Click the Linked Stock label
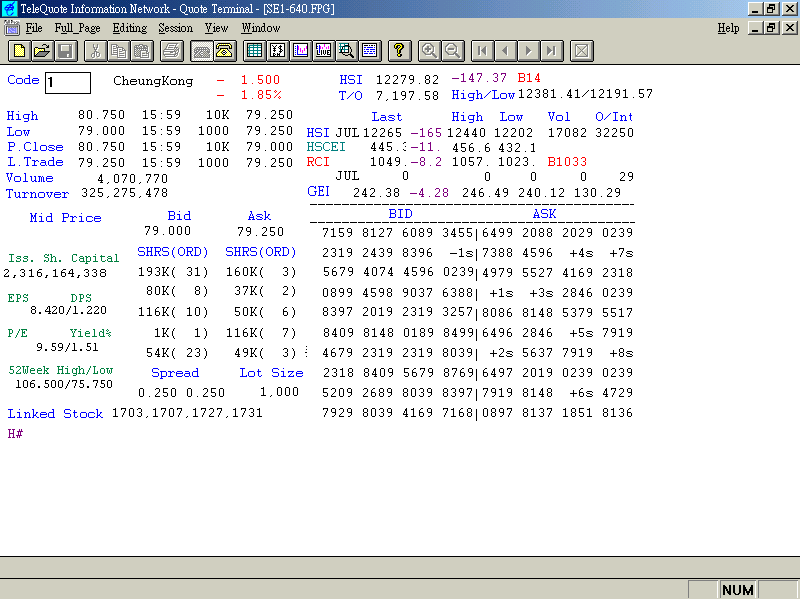The height and width of the screenshot is (600, 800). coord(55,414)
